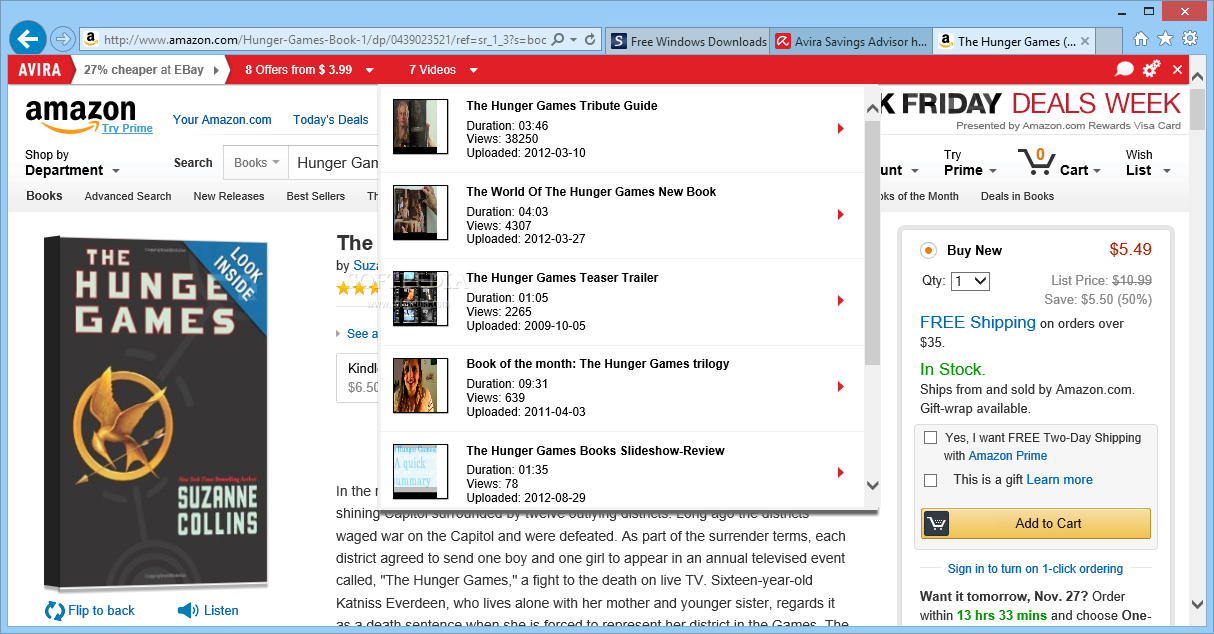Open Teaser Trailer video thumbnail
The image size is (1214, 634).
click(420, 299)
